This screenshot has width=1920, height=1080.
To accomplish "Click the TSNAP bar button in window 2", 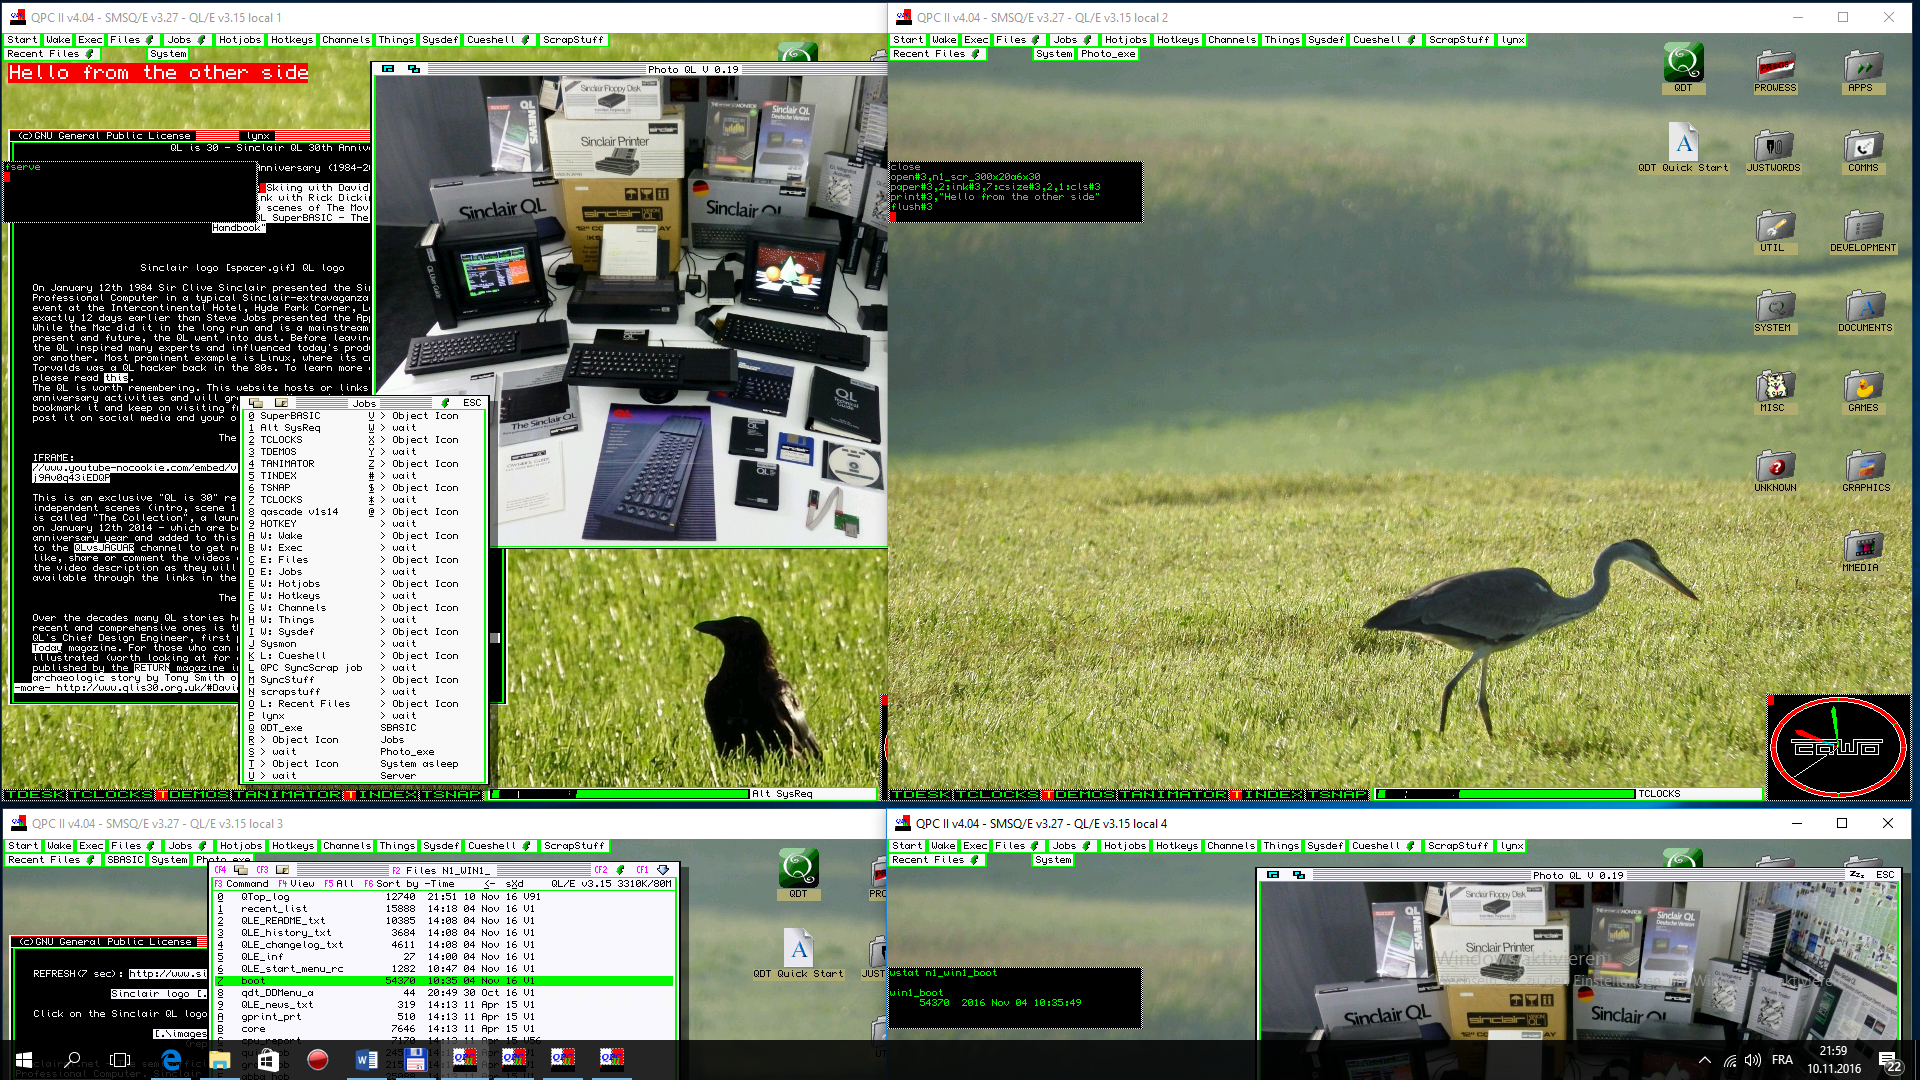I will (x=1337, y=794).
